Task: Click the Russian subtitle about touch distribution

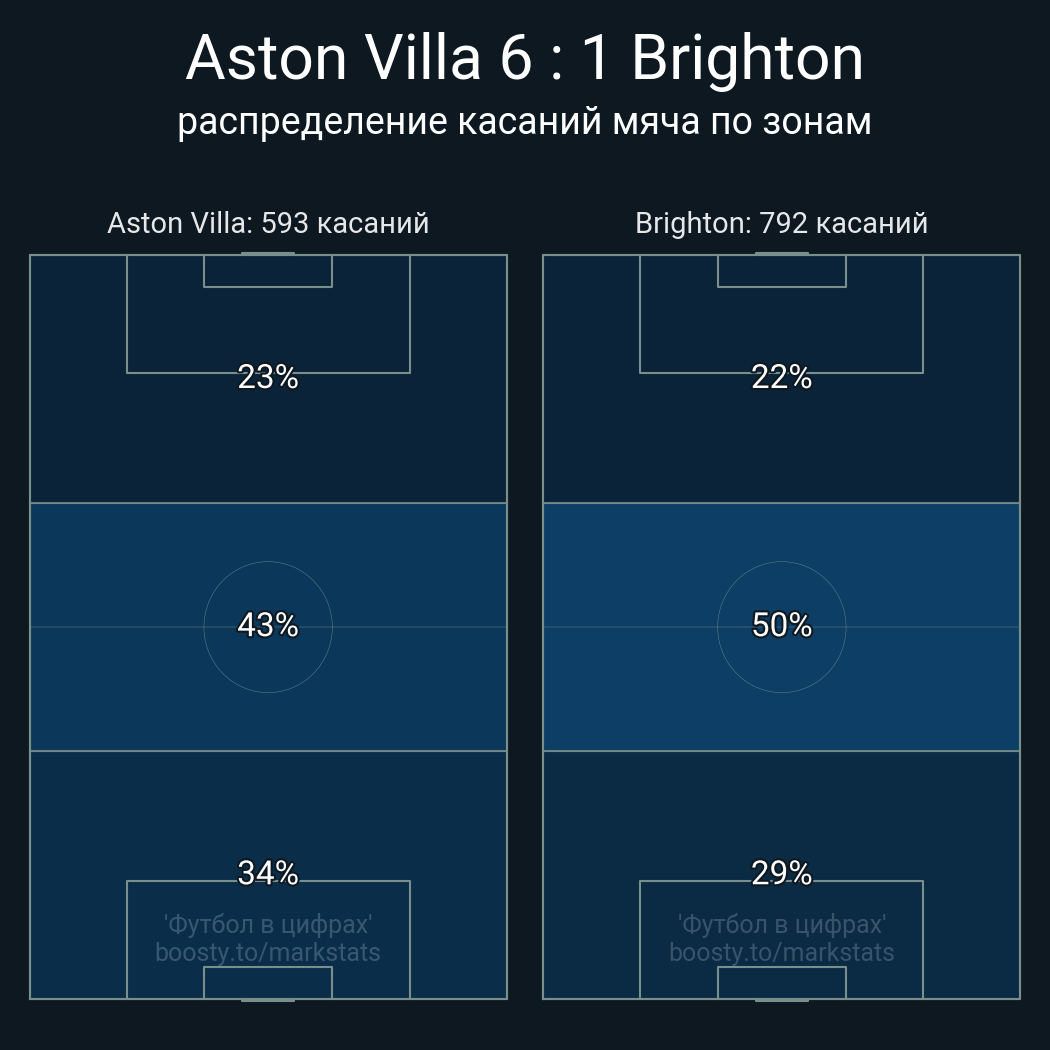Action: [x=524, y=121]
